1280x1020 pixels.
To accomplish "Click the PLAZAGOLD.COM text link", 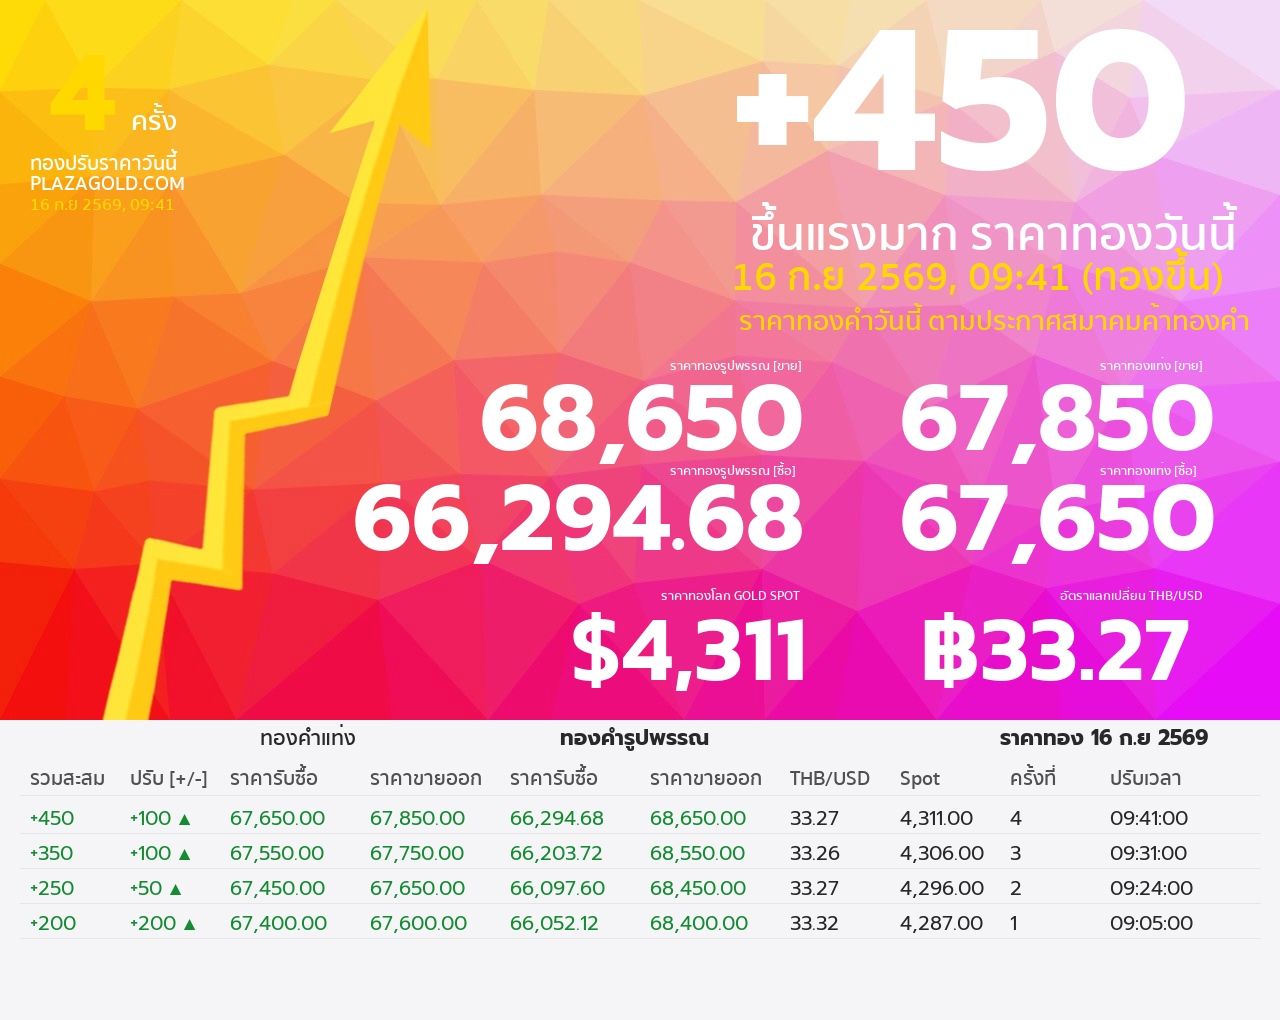I will pyautogui.click(x=107, y=183).
